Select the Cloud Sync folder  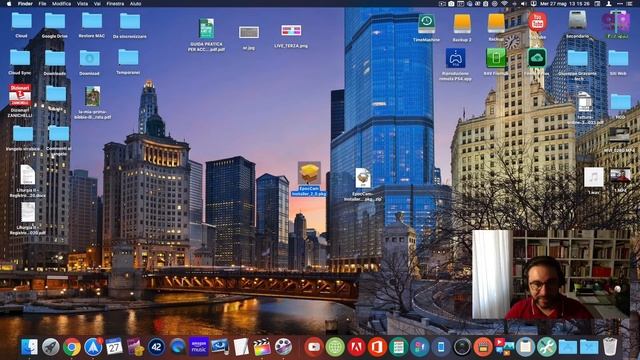click(20, 58)
